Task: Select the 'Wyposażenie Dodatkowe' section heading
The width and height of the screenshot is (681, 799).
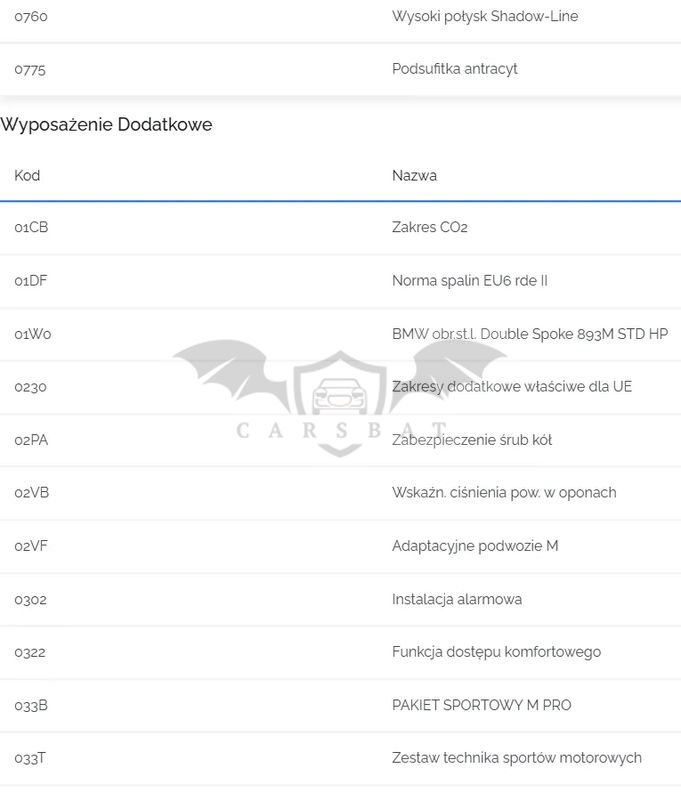Action: pos(107,125)
